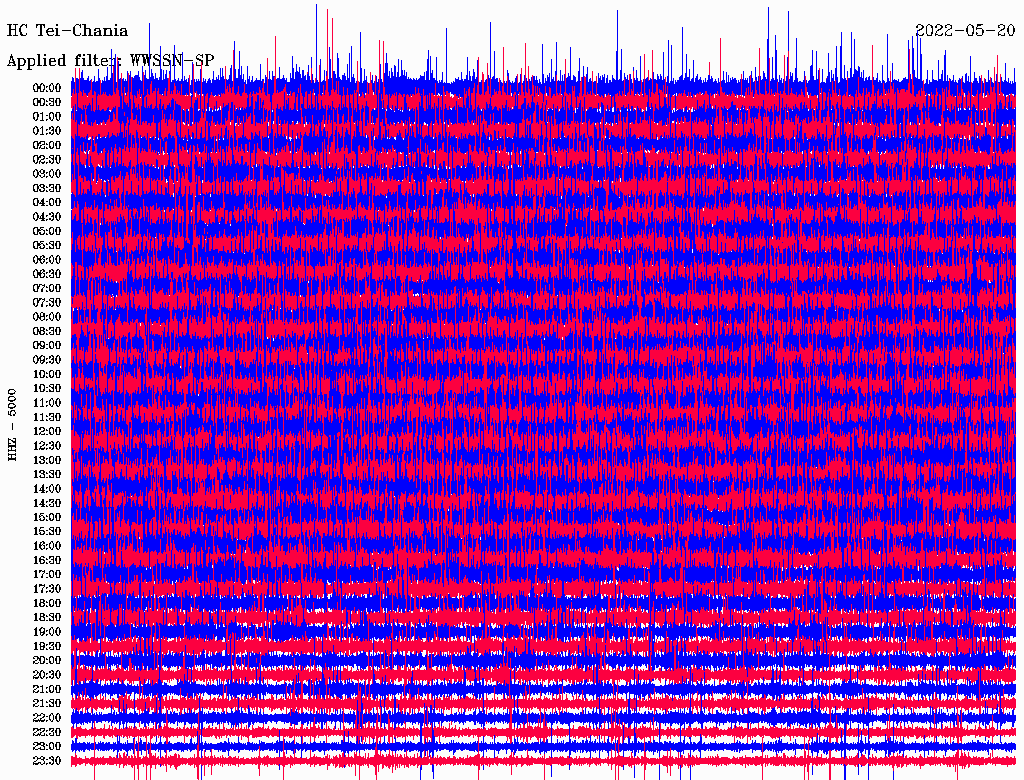Select the 10:00 time label
Screen dimensions: 1024x780
pyautogui.click(x=47, y=374)
